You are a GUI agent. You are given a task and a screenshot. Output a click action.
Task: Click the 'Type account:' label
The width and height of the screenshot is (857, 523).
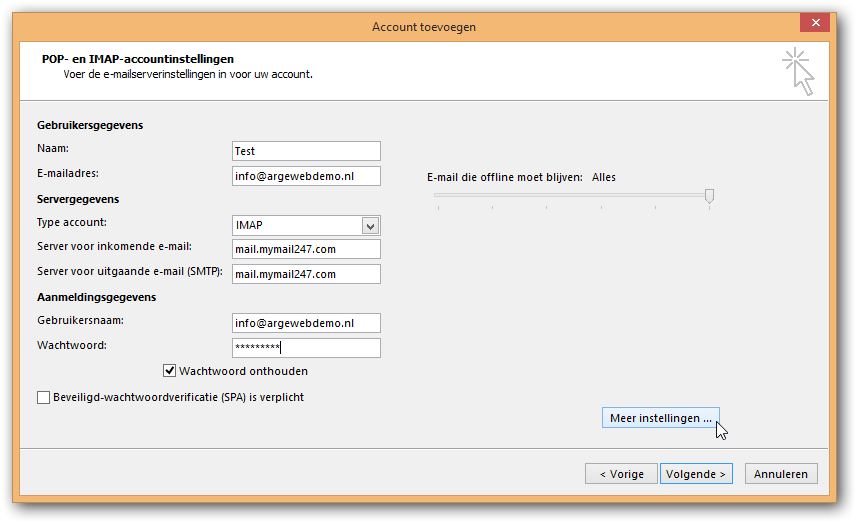(72, 222)
